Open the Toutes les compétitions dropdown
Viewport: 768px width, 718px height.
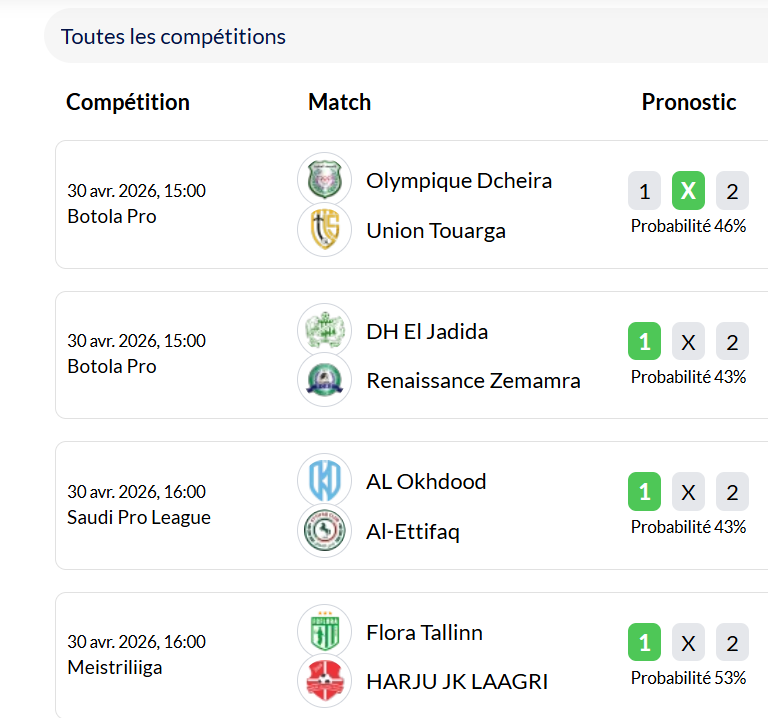click(400, 37)
